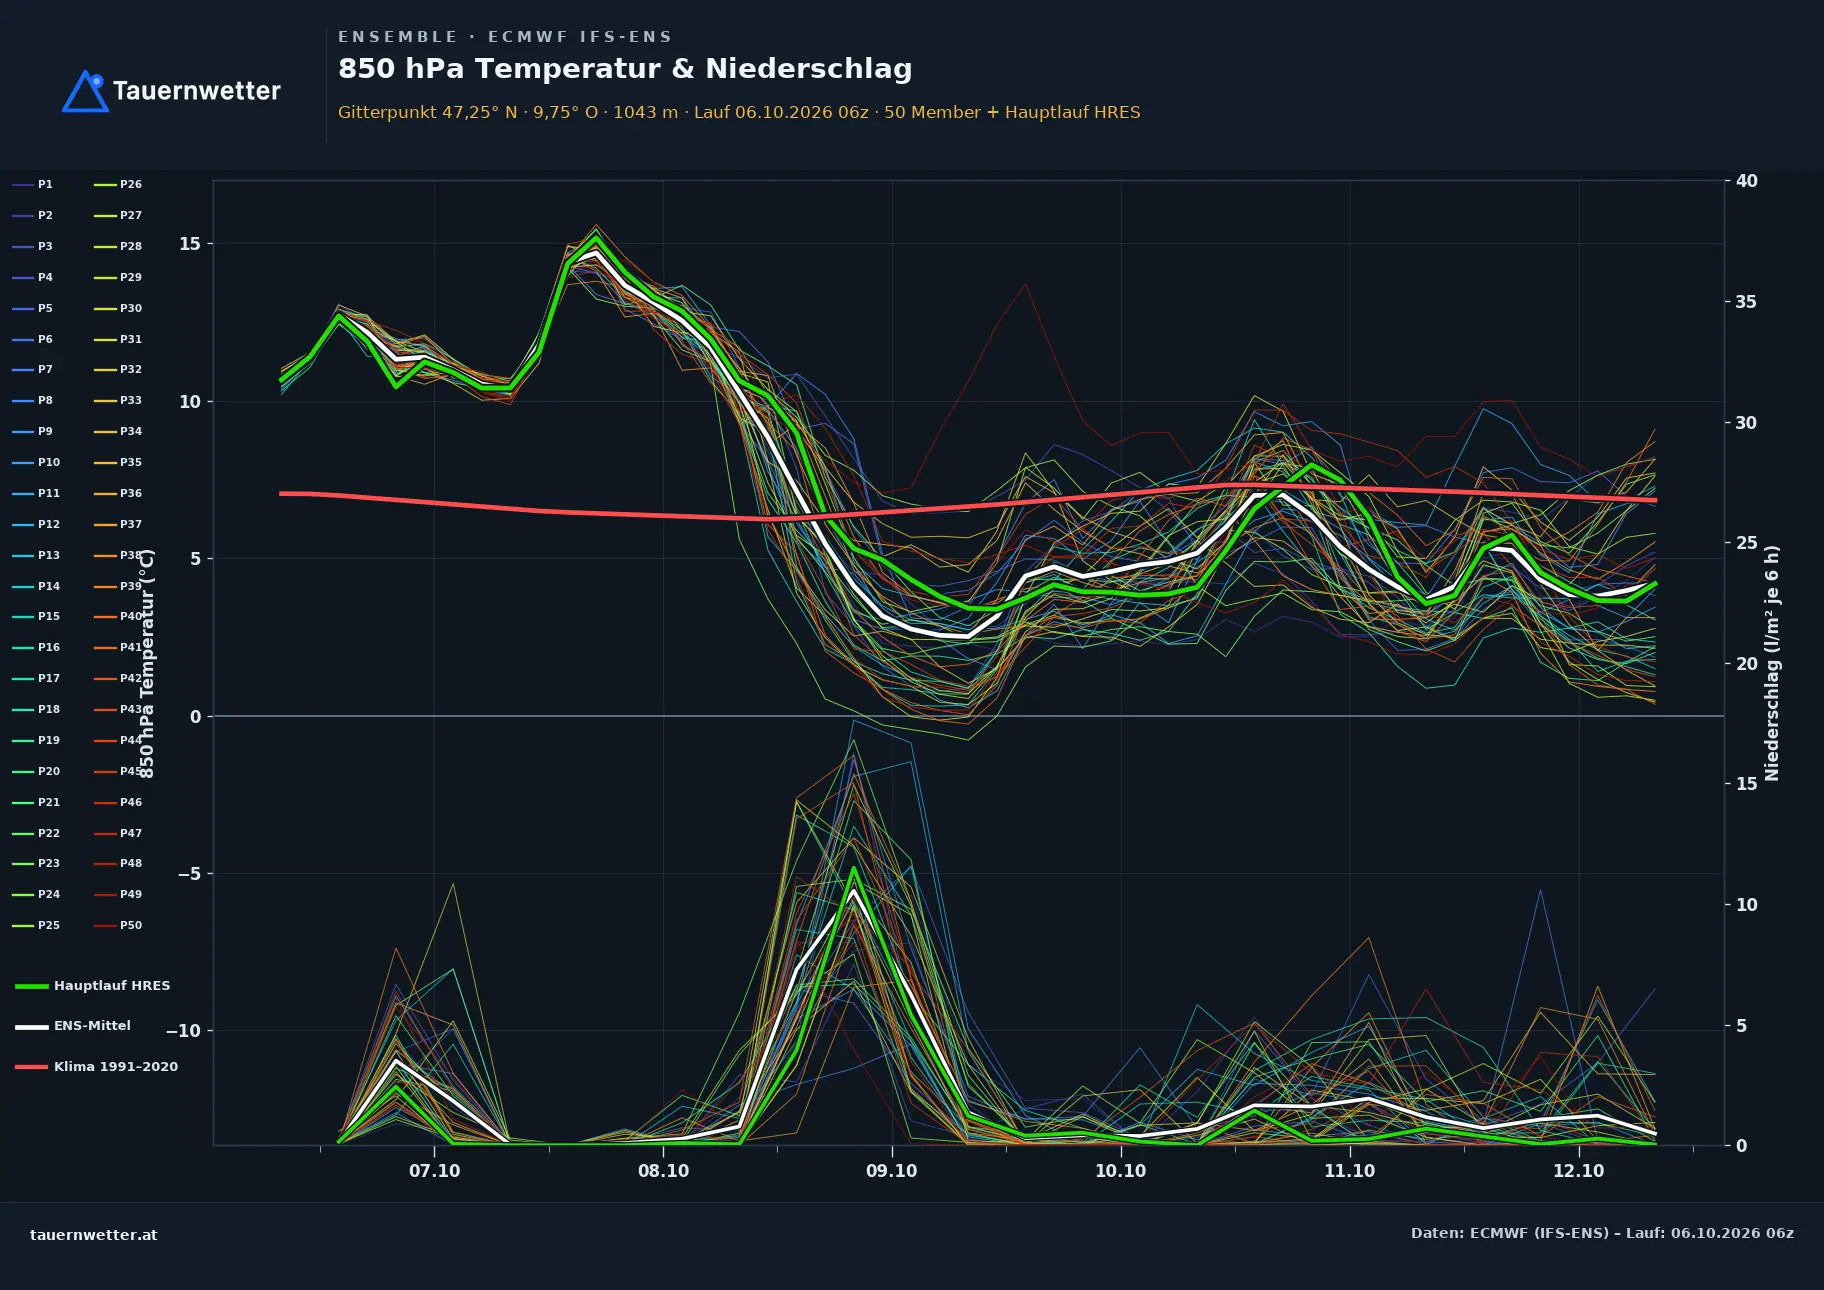Screen dimensions: 1824x1290
Task: Select legend entry P30
Action: 118,308
